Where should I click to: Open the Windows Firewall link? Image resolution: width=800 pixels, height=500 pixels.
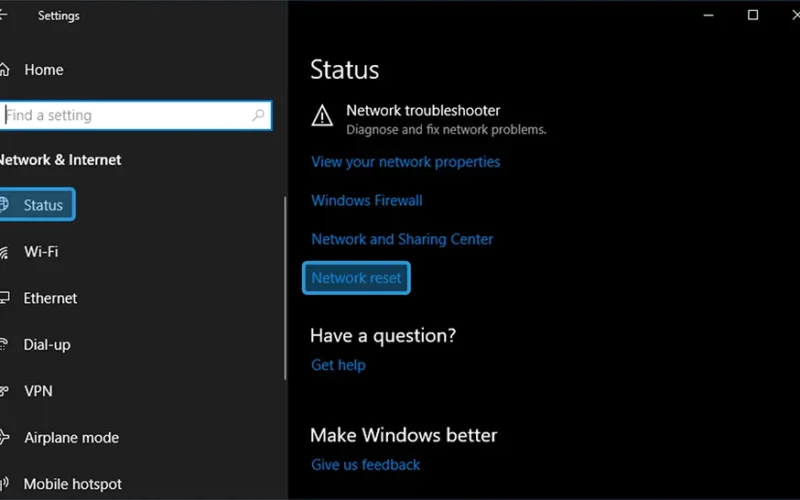(x=367, y=201)
